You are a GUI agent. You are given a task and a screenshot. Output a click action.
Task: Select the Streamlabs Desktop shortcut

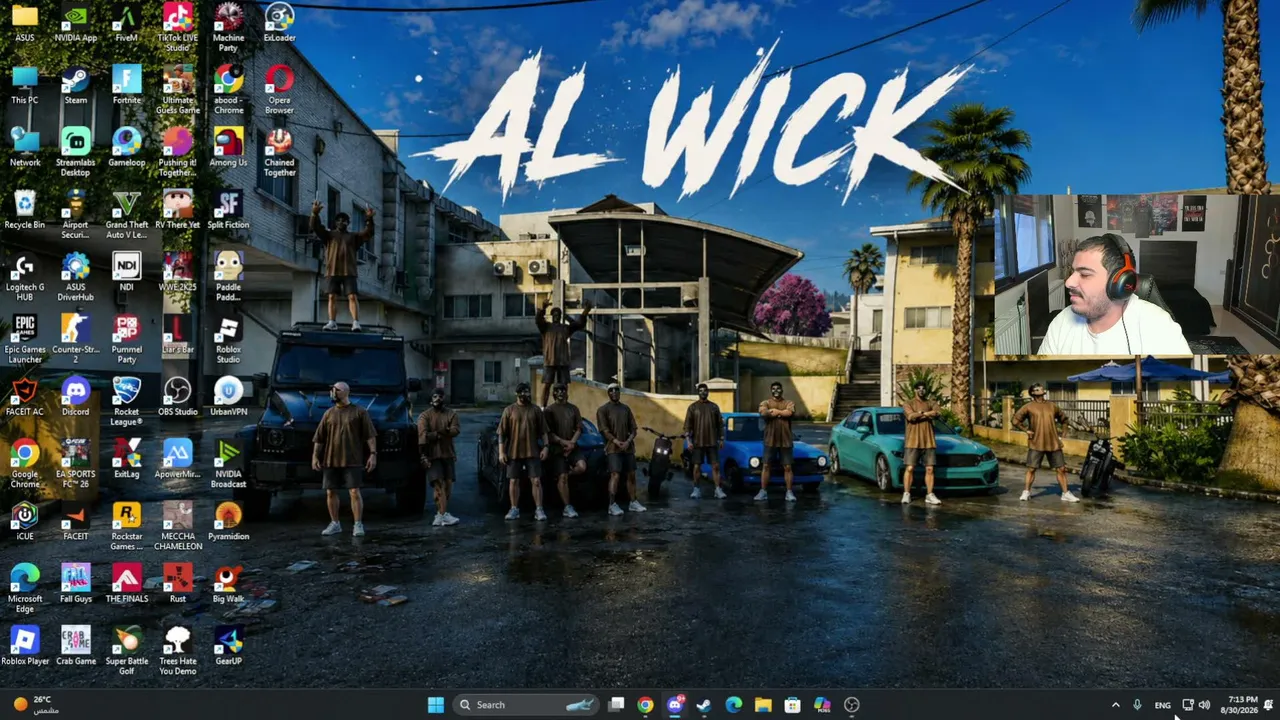click(76, 153)
